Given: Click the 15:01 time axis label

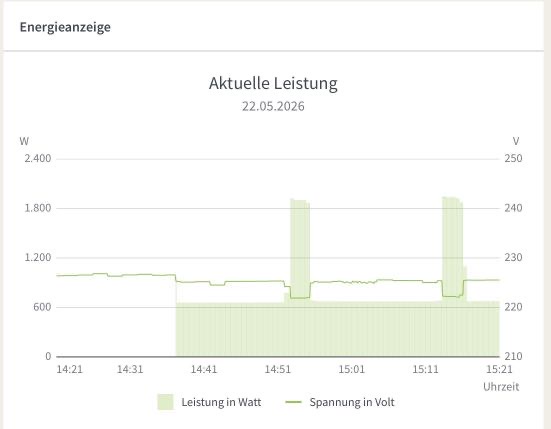Looking at the screenshot, I should (351, 369).
